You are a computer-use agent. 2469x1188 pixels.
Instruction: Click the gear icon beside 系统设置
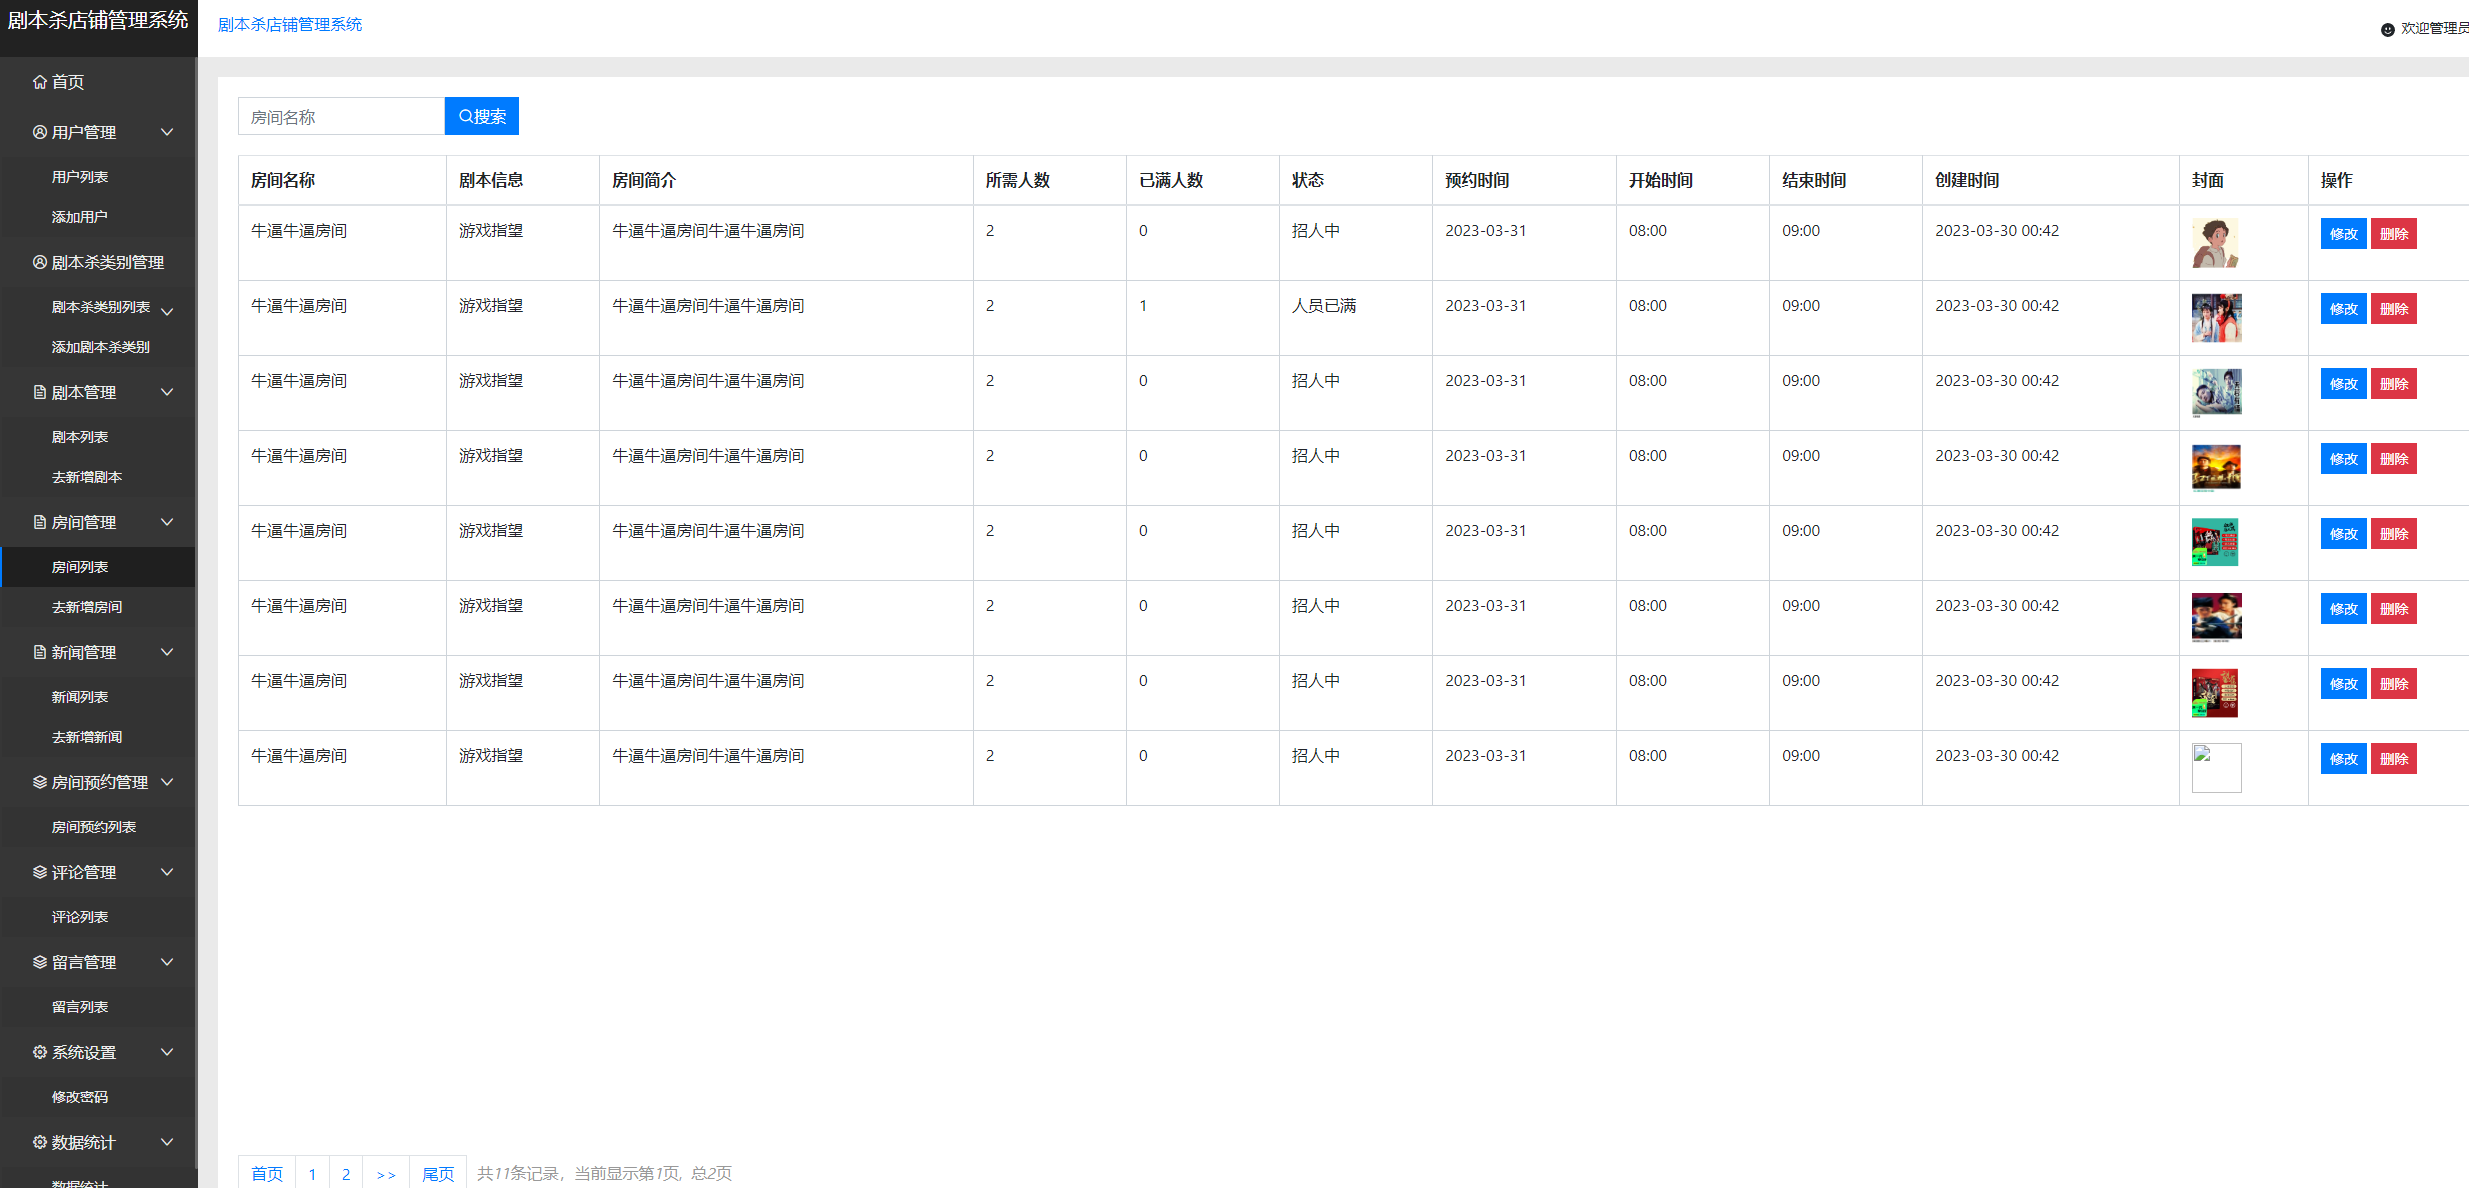click(x=40, y=1052)
